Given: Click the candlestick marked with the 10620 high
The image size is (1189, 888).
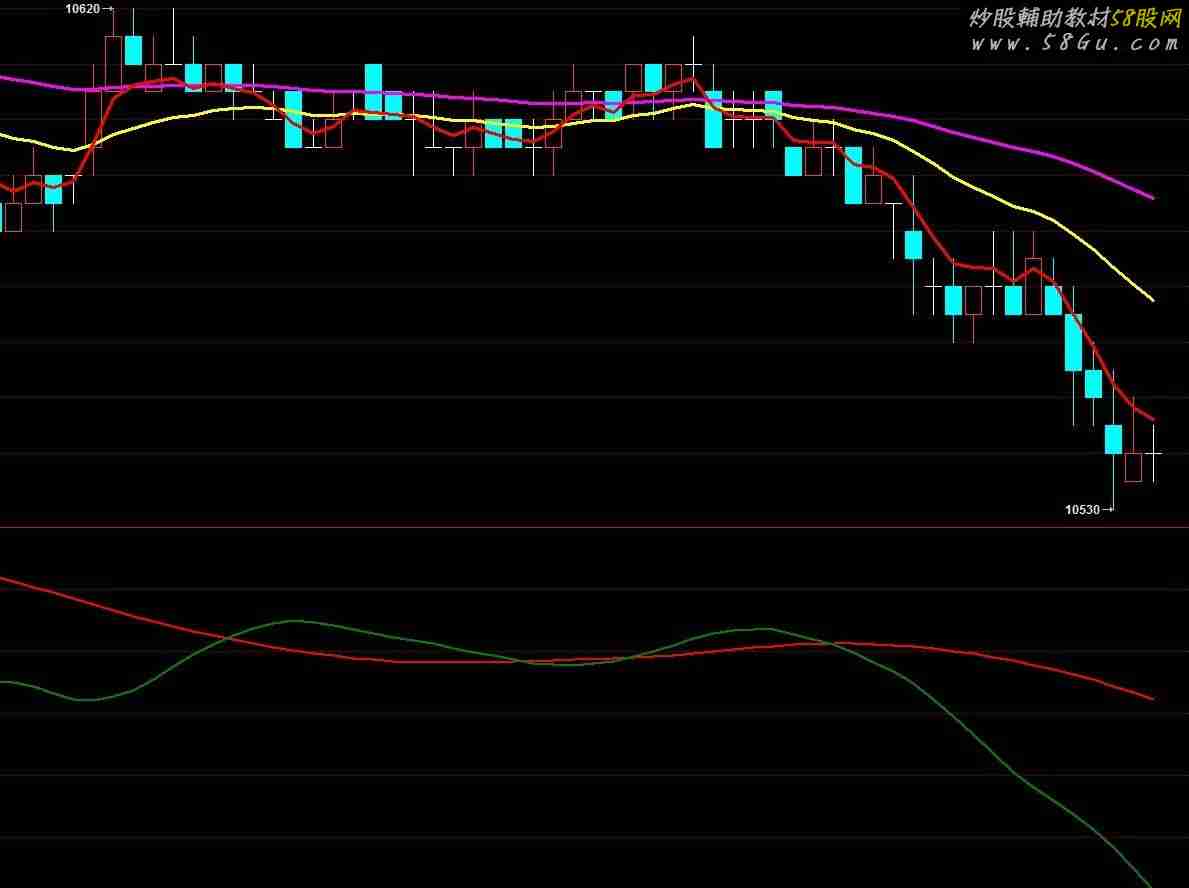Looking at the screenshot, I should [x=113, y=62].
